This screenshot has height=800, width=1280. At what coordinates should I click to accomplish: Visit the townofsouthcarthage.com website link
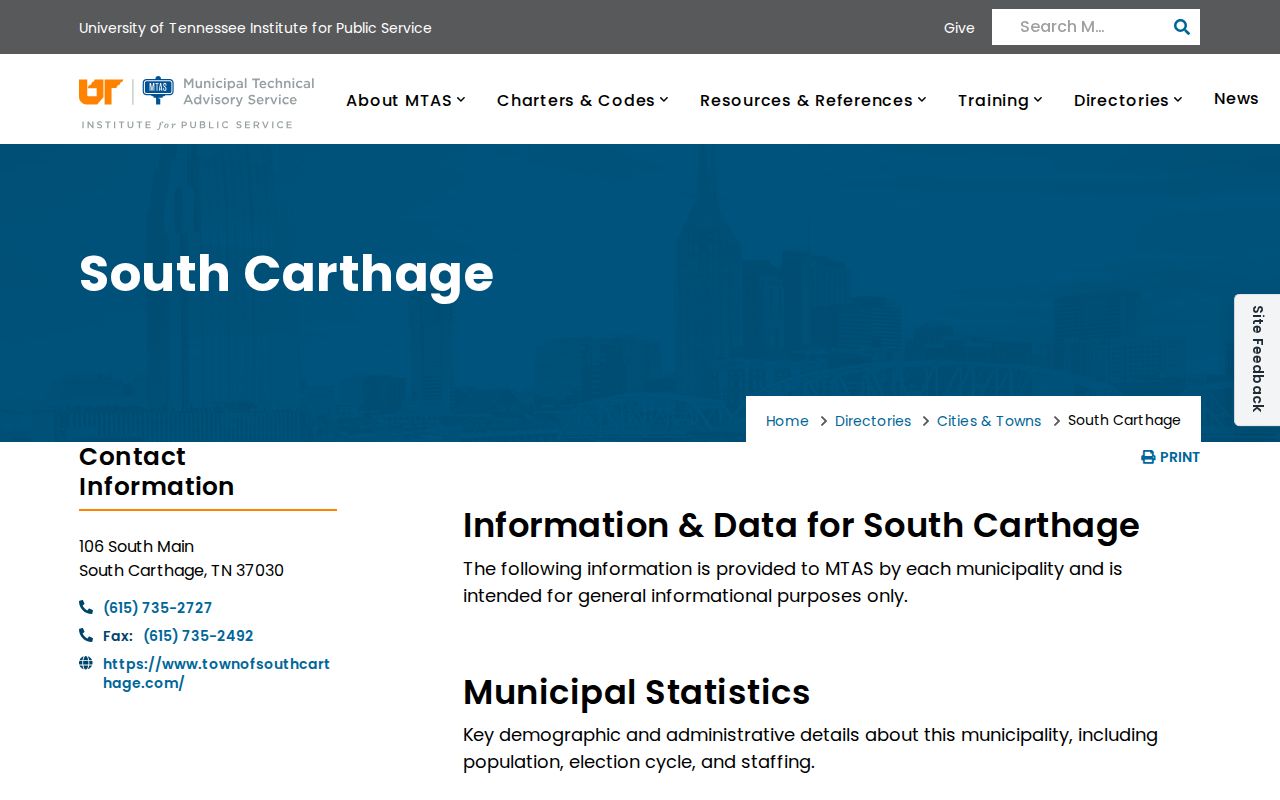click(216, 673)
